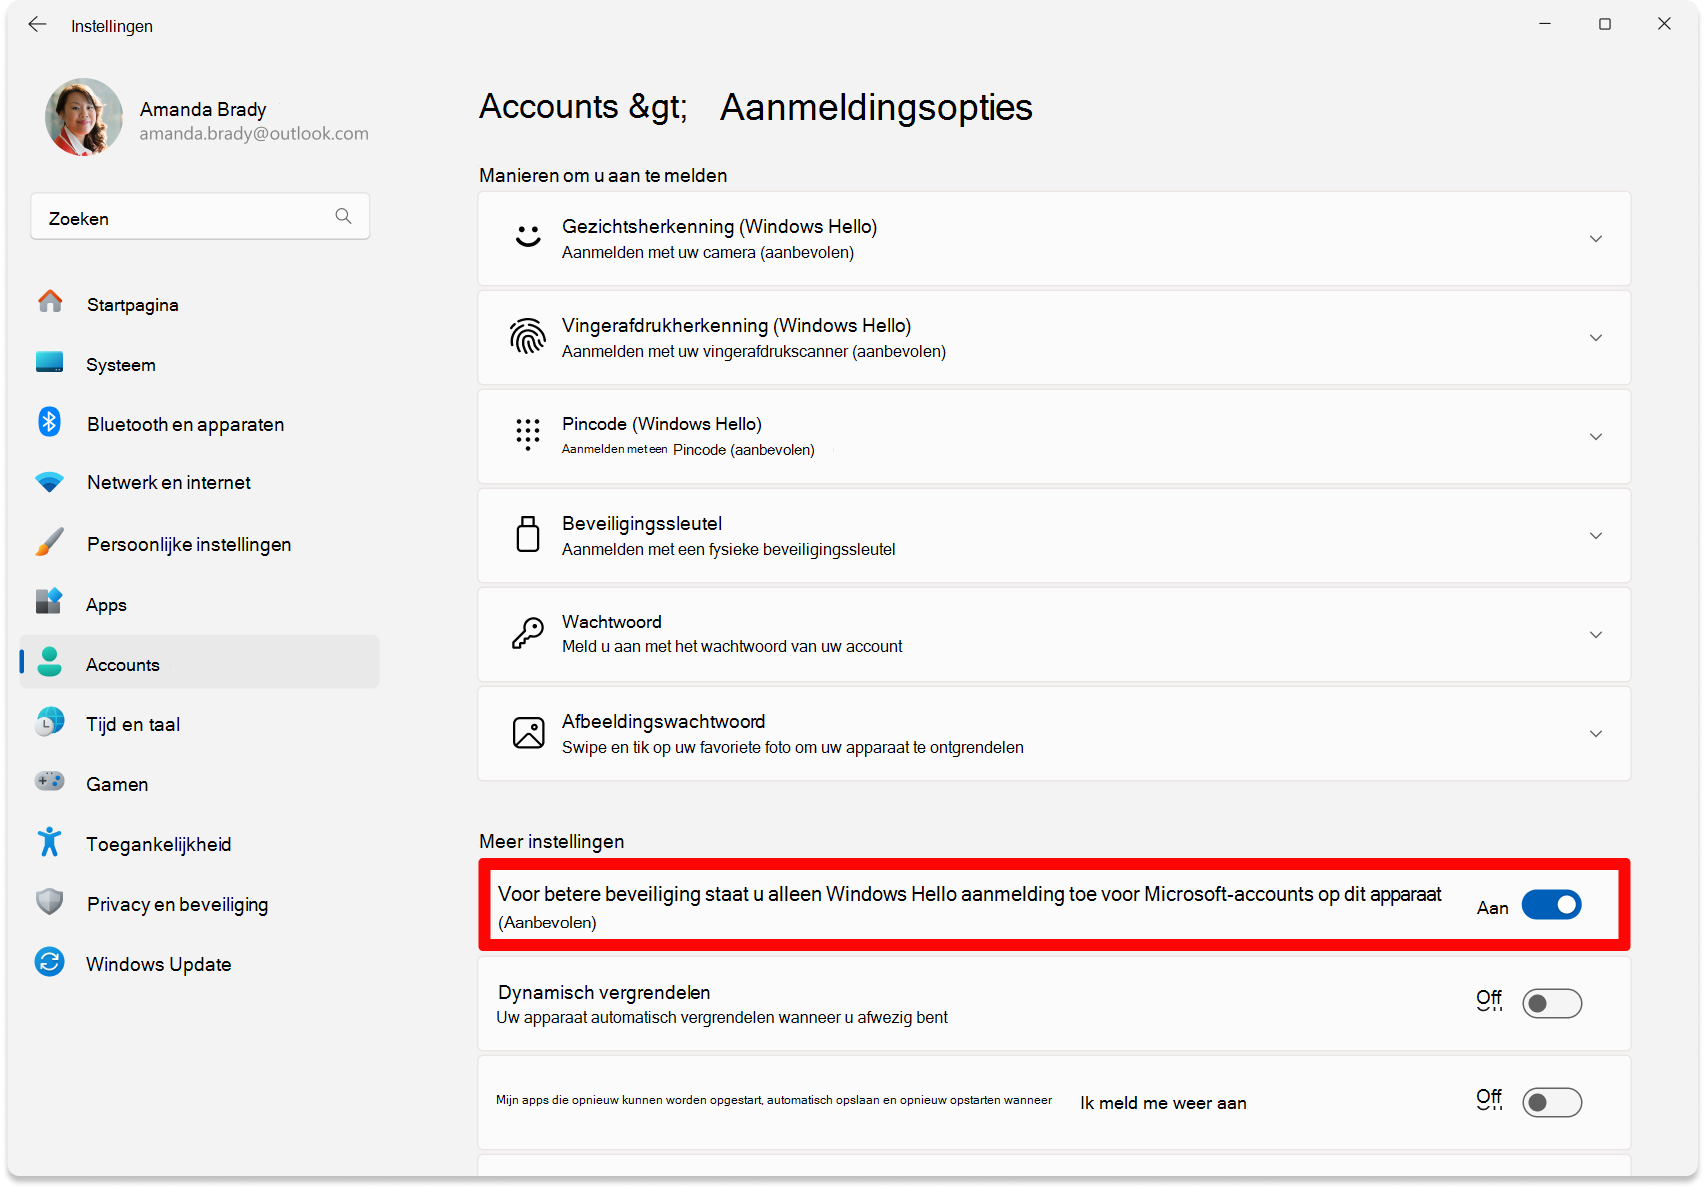The image size is (1704, 1188).
Task: Open Toegankelijkheid settings
Action: tap(200, 844)
